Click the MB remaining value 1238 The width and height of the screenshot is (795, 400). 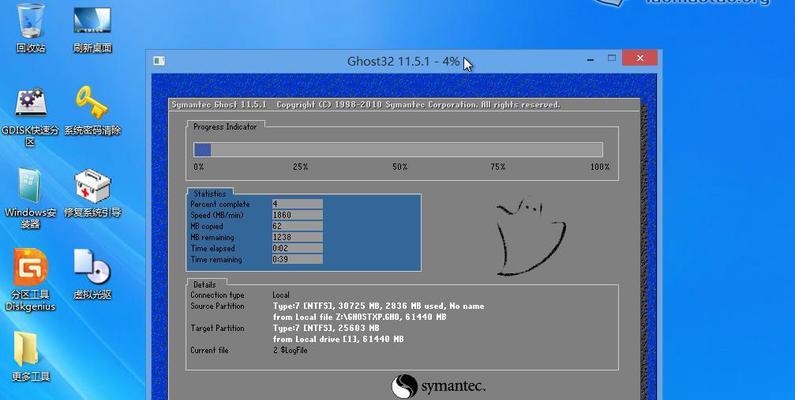297,237
